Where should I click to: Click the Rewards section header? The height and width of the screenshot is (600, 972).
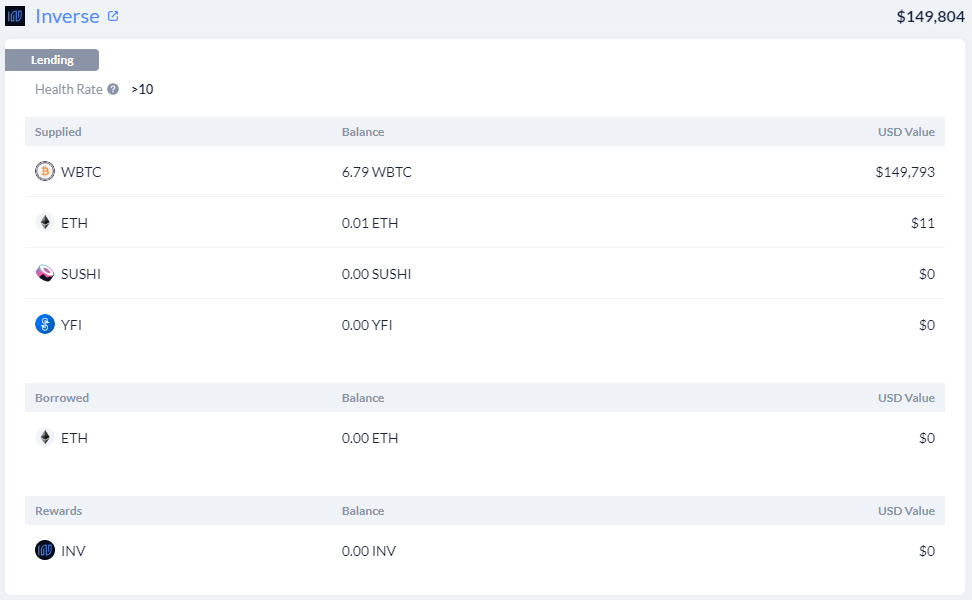pos(58,511)
